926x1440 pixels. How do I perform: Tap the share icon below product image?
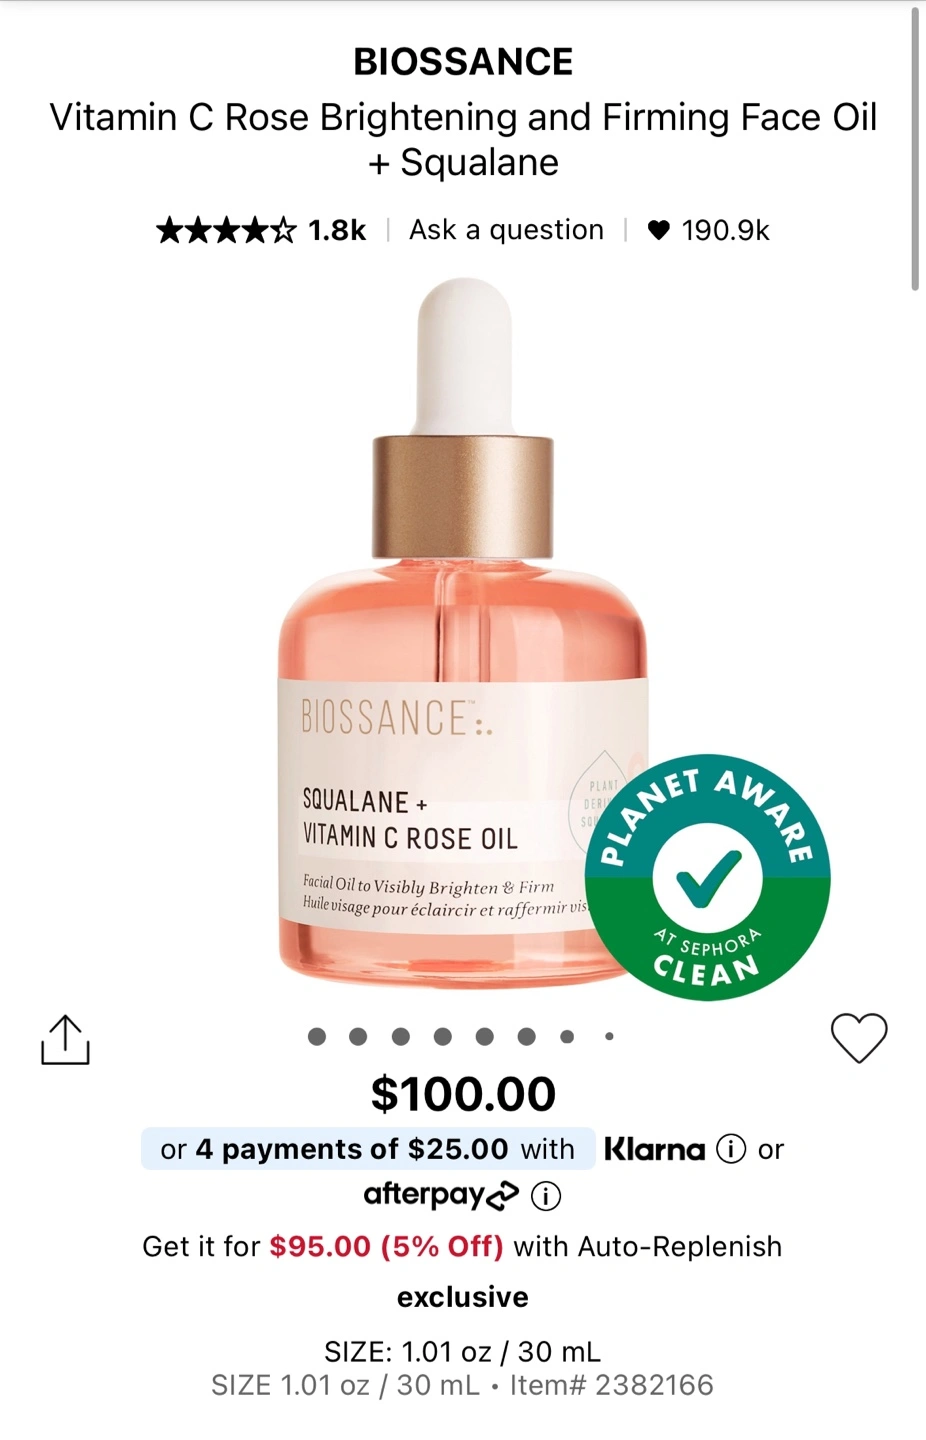coord(65,1040)
